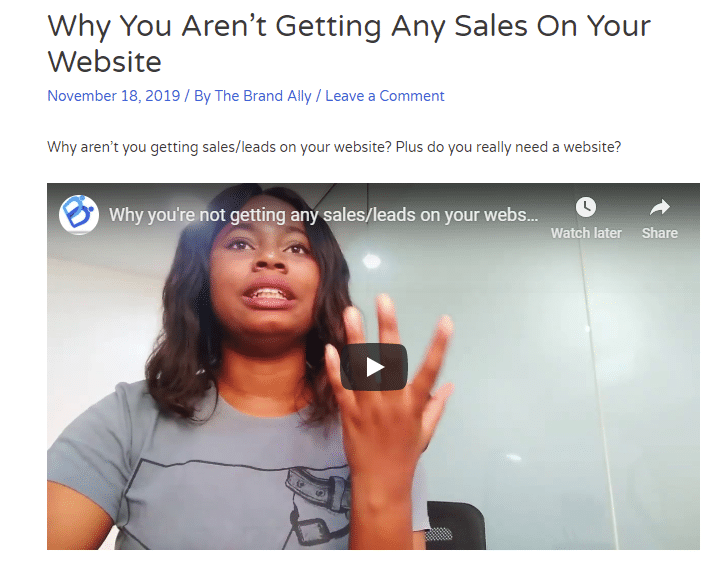Image resolution: width=726 pixels, height=561 pixels.
Task: Click the Share arrow icon
Action: point(659,207)
